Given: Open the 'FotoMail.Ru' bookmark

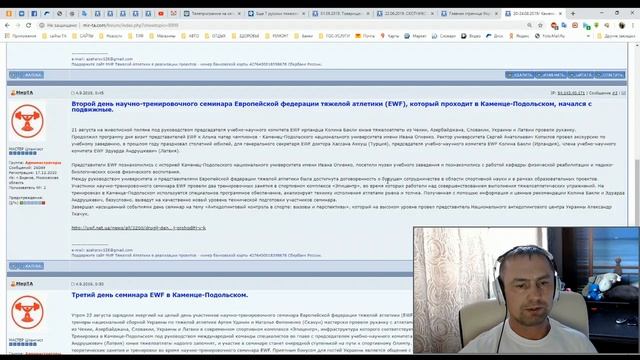Looking at the screenshot, I should 550,36.
